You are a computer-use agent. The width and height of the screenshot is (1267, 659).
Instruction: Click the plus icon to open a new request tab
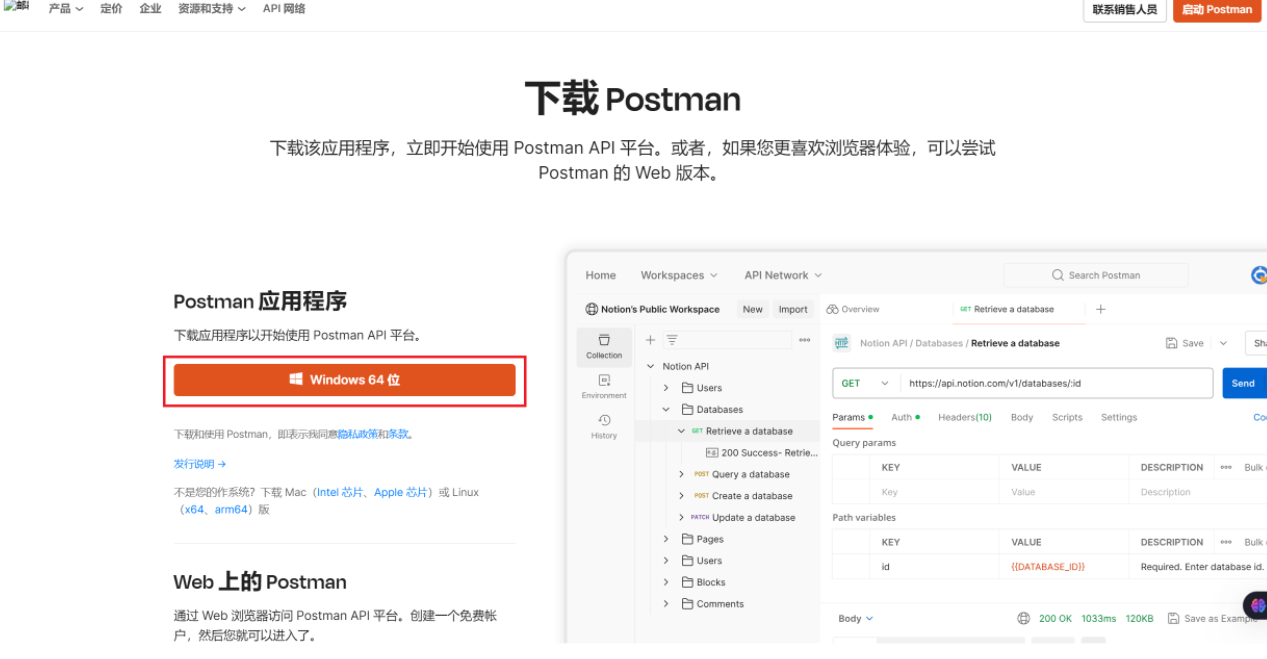click(1101, 309)
